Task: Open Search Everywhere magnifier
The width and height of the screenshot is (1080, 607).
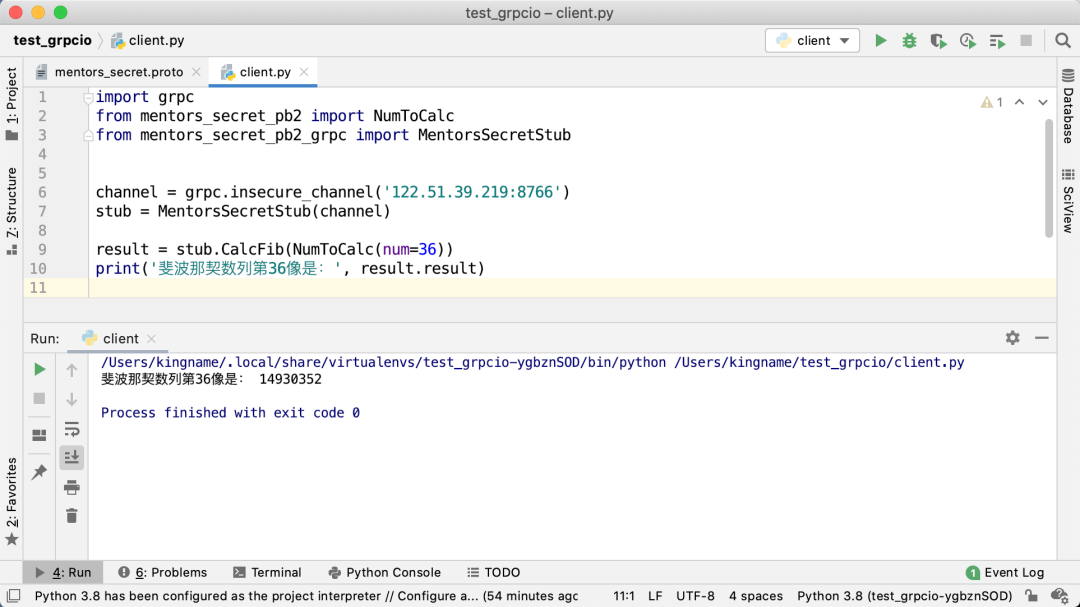Action: coord(1063,41)
